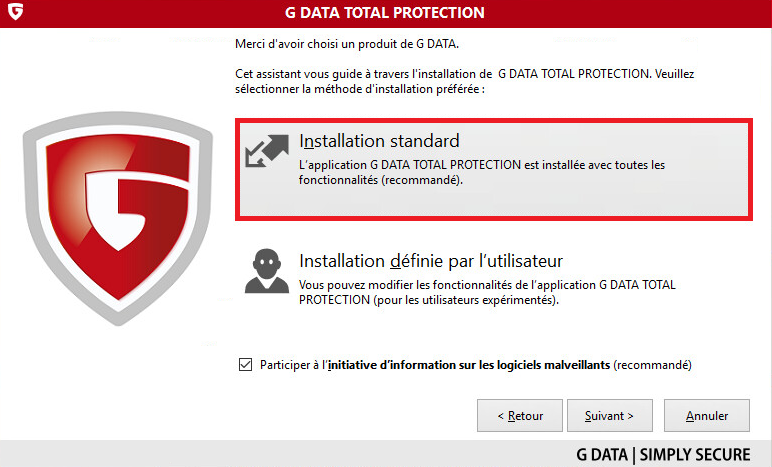This screenshot has width=772, height=467.
Task: Select the user-defined installation person icon
Action: pyautogui.click(x=267, y=271)
